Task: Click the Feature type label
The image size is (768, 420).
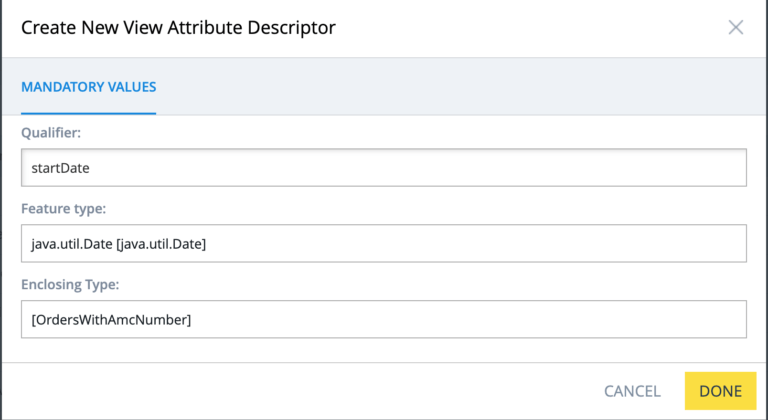Action: click(x=63, y=208)
